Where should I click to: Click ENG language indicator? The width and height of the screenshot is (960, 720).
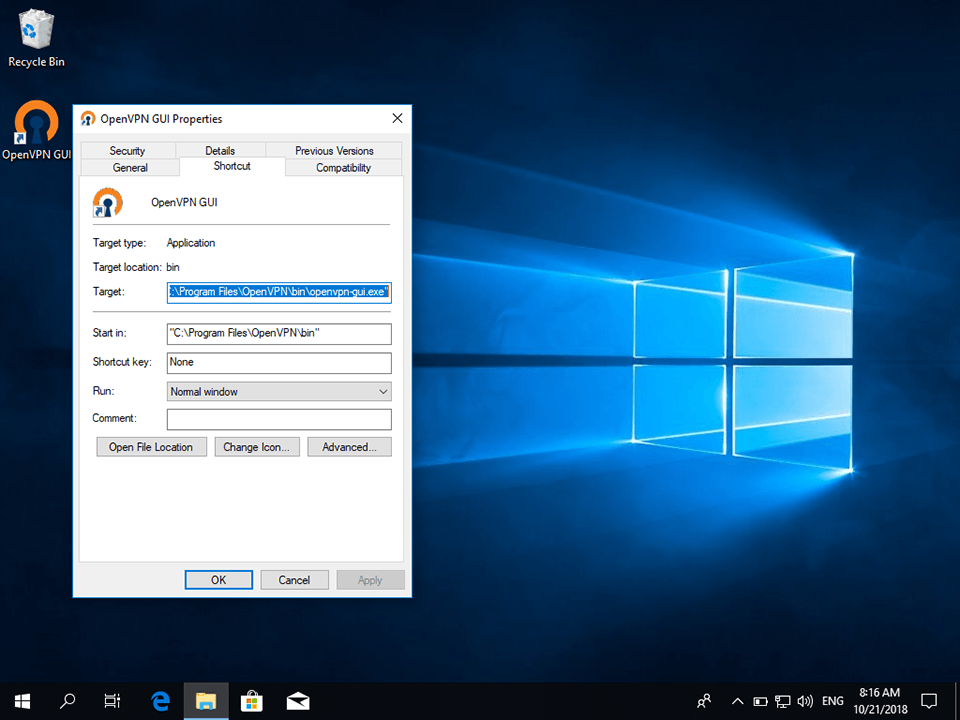833,701
